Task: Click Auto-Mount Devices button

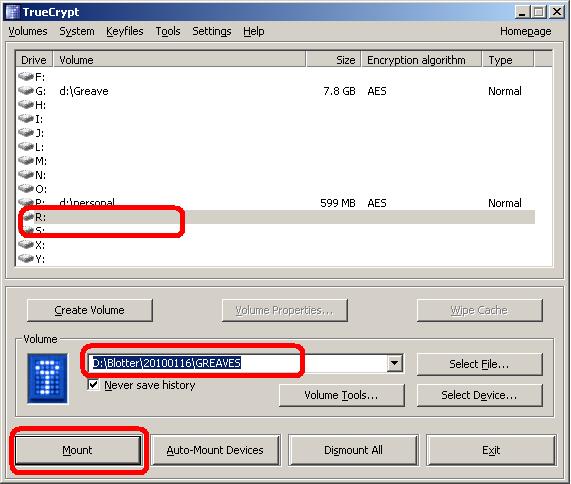Action: (x=215, y=450)
